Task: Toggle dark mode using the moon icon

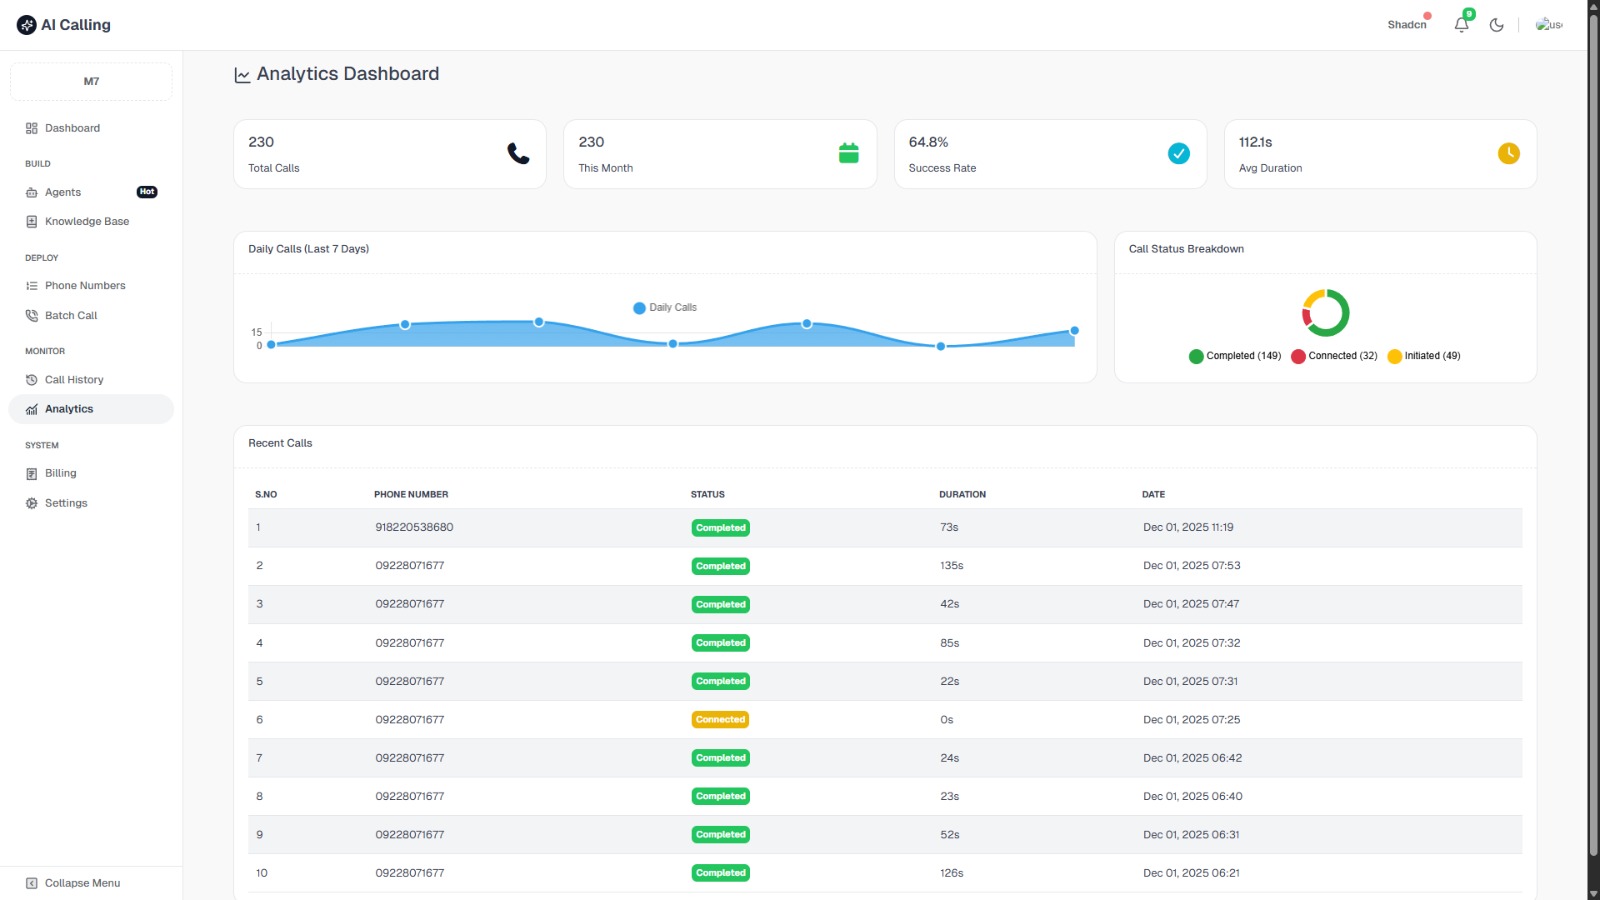Action: (1497, 24)
